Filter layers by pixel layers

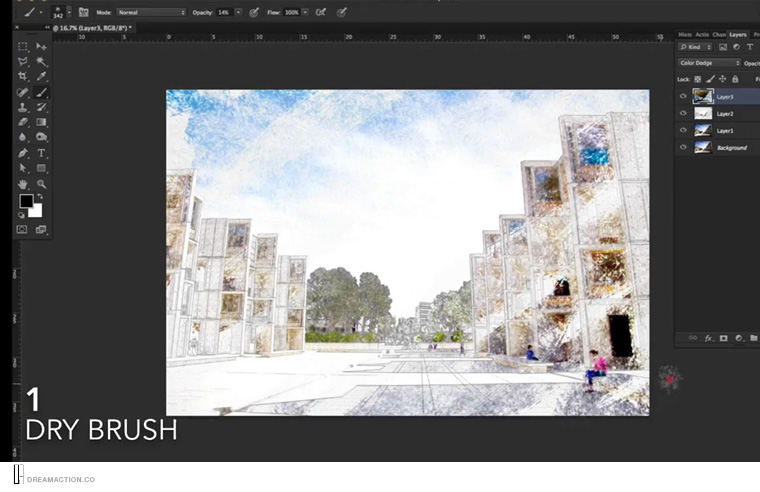(723, 47)
